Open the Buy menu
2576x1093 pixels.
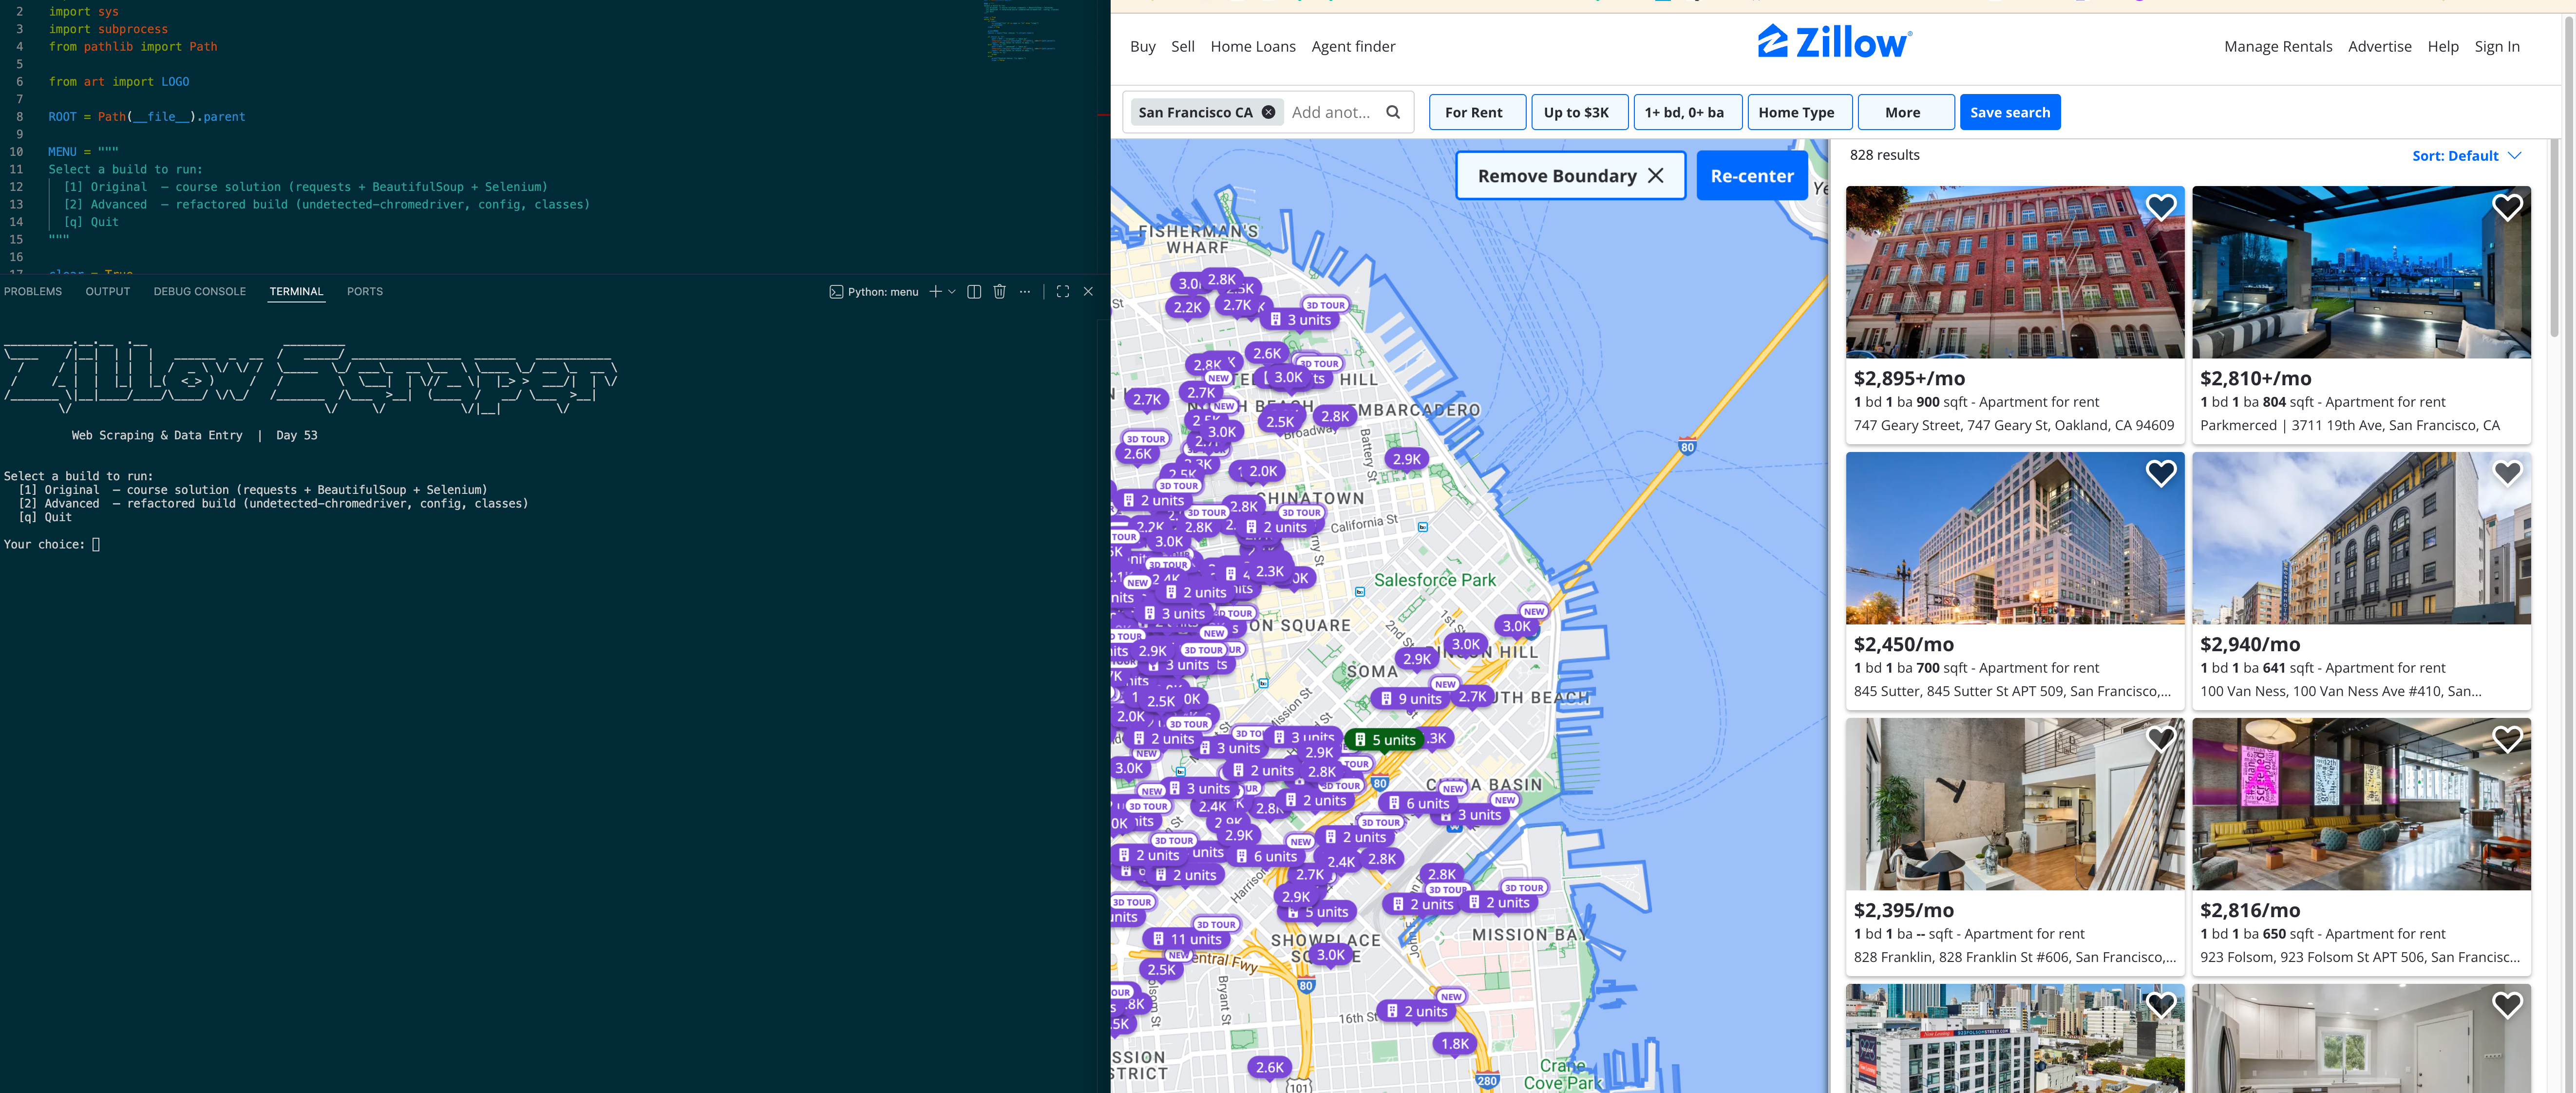click(x=1142, y=46)
